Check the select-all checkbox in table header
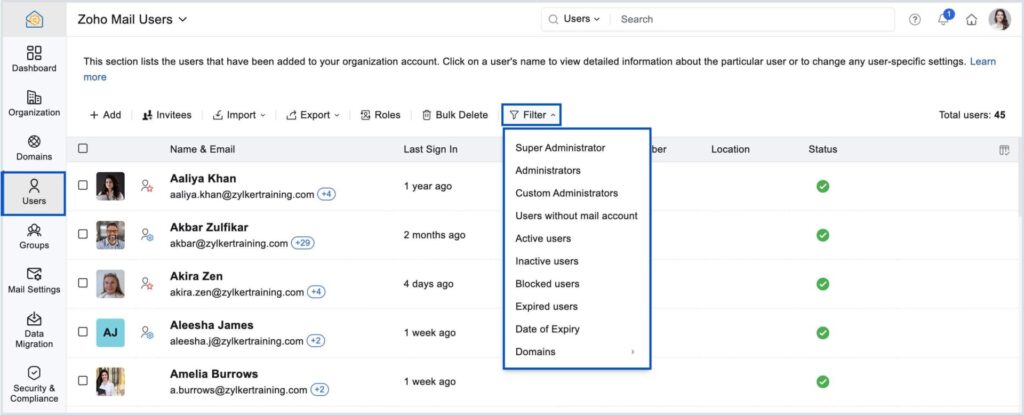Viewport: 1024px width, 415px height. [83, 149]
